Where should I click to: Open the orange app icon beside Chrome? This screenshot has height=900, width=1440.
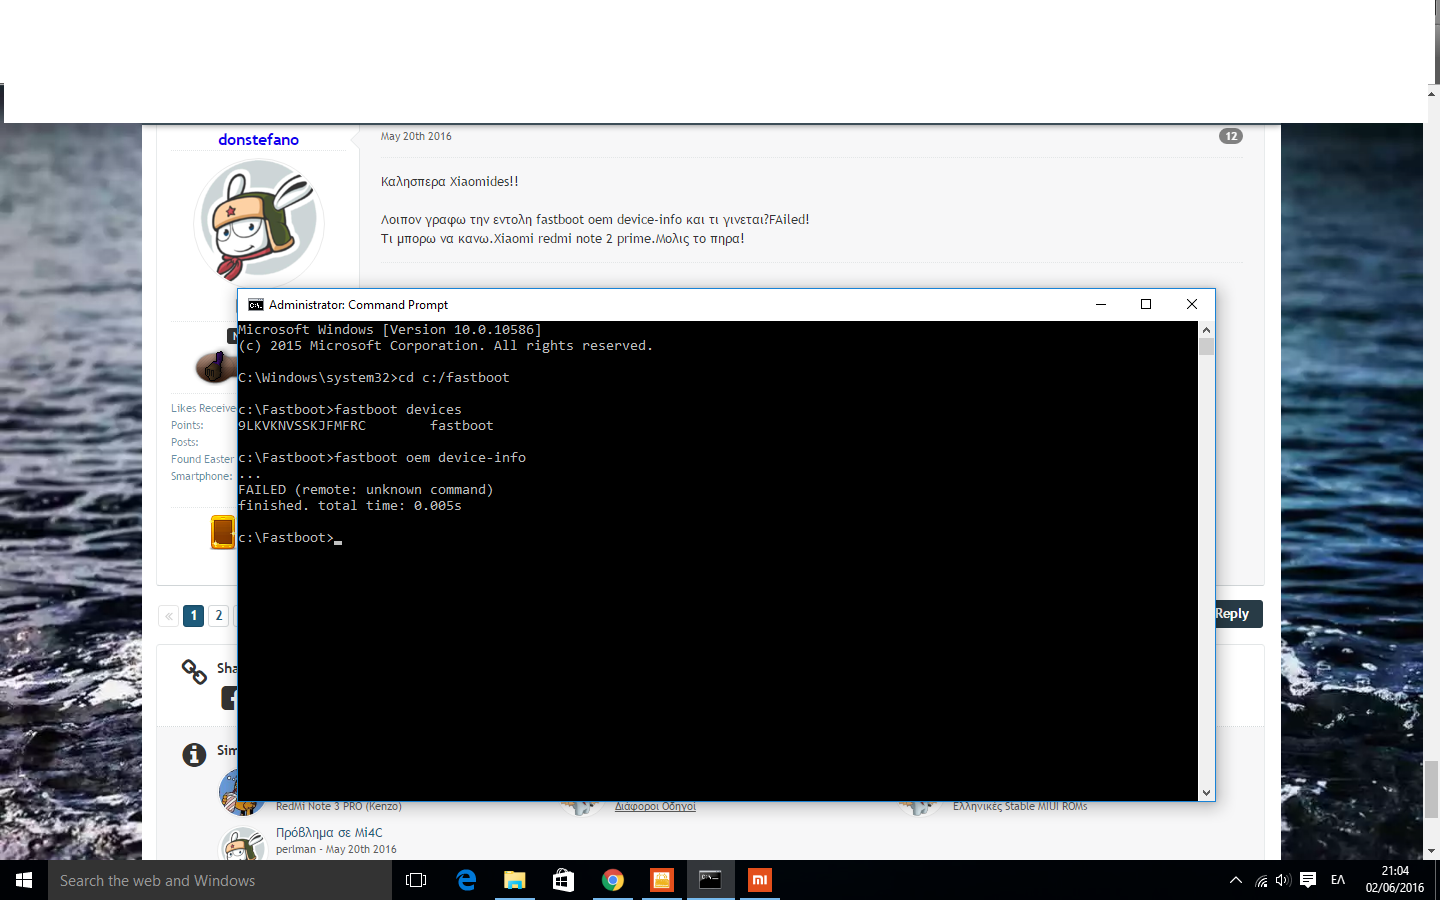(662, 880)
